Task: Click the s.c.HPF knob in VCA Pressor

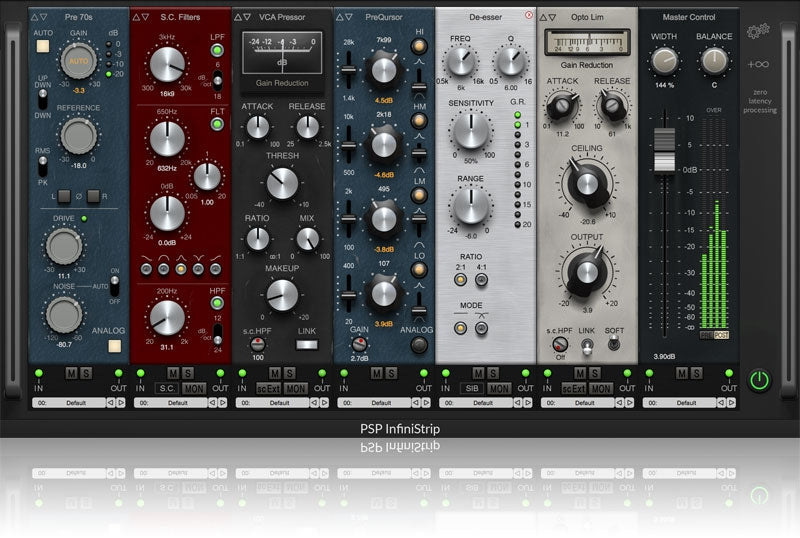Action: click(258, 344)
